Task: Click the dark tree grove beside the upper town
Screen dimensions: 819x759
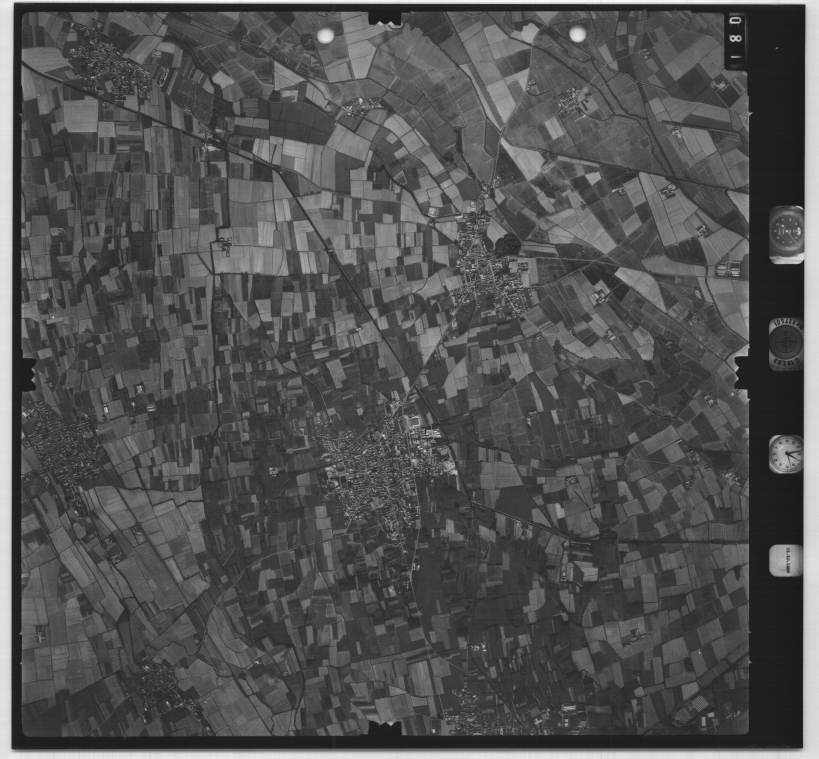Action: (x=508, y=245)
